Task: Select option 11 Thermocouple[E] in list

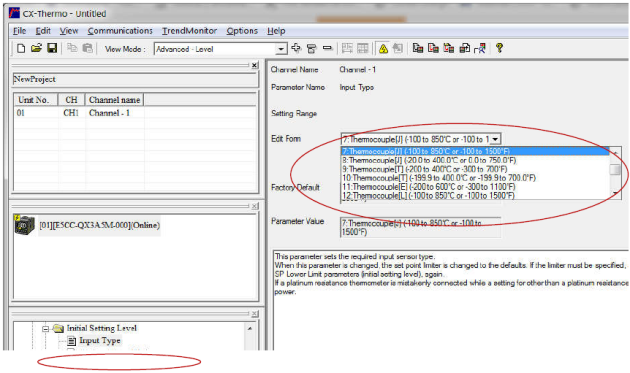Action: pos(428,187)
